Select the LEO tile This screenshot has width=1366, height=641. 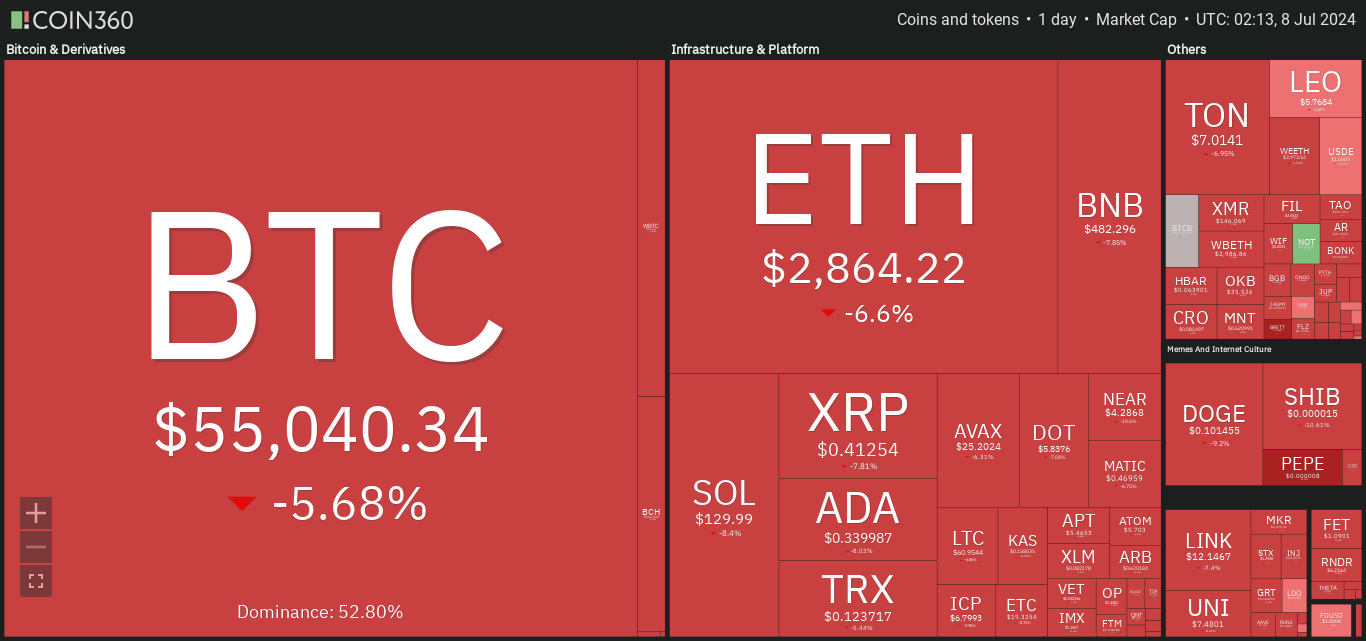[1315, 89]
